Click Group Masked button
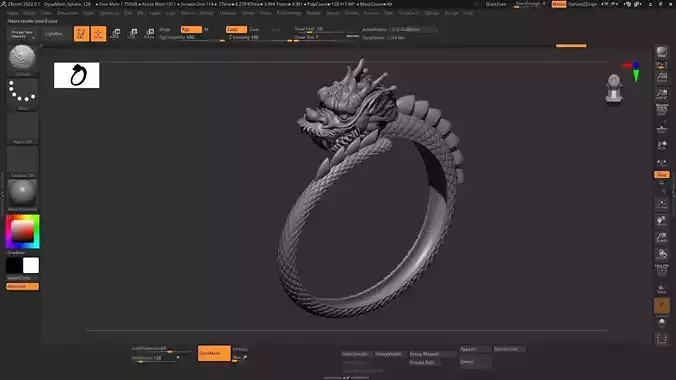Image resolution: width=676 pixels, height=380 pixels. 432,354
